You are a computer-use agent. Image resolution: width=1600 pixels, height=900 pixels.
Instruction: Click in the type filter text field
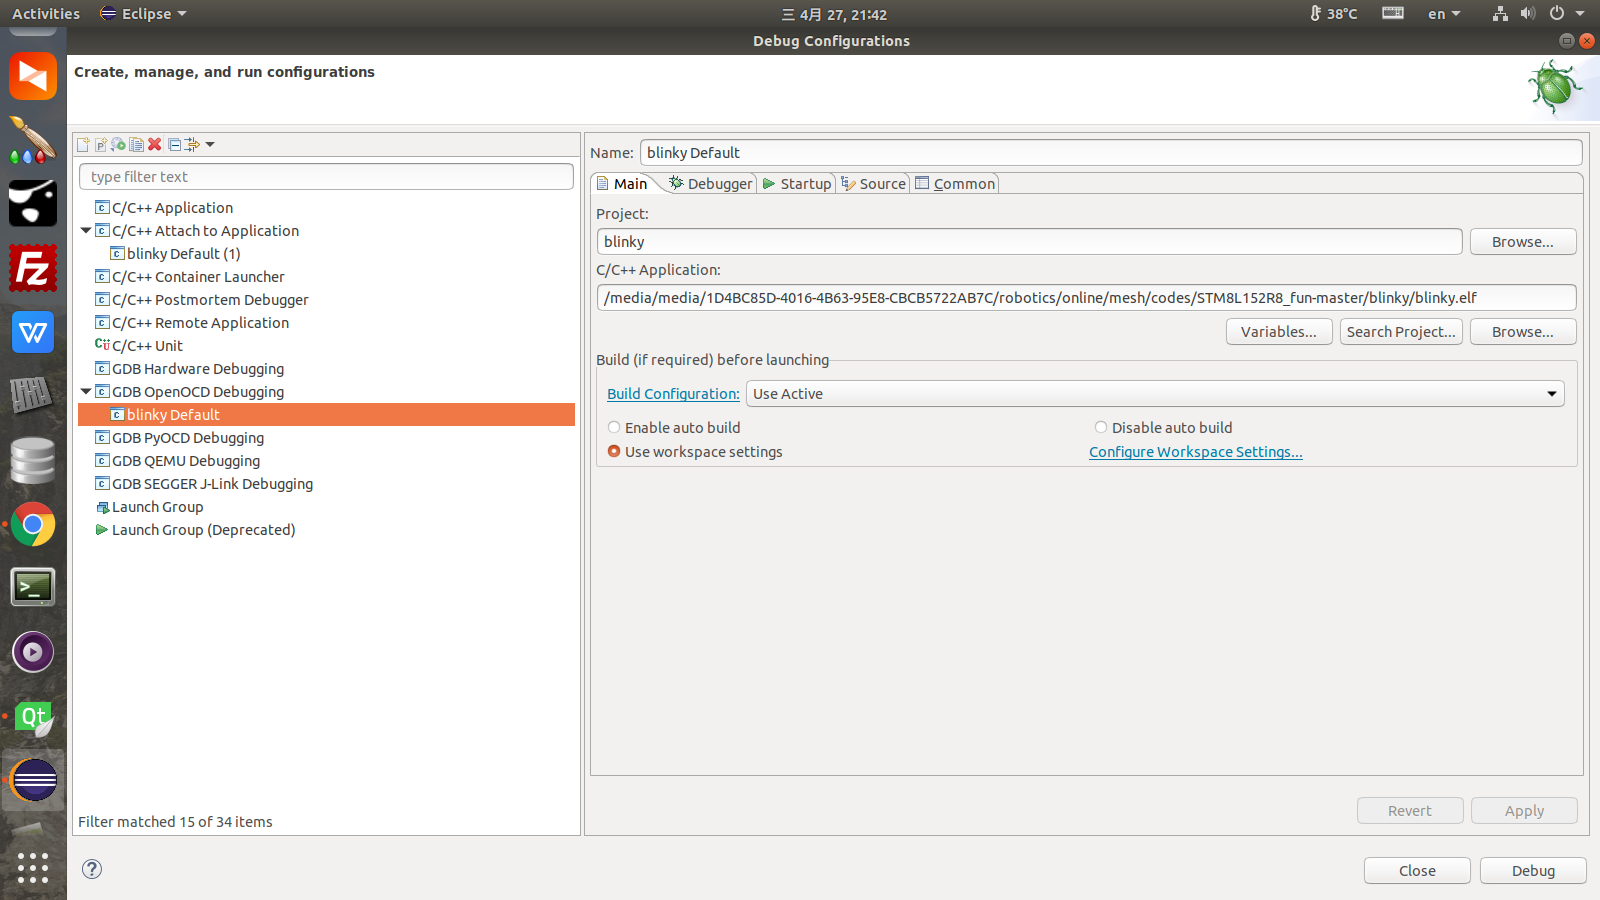(326, 176)
